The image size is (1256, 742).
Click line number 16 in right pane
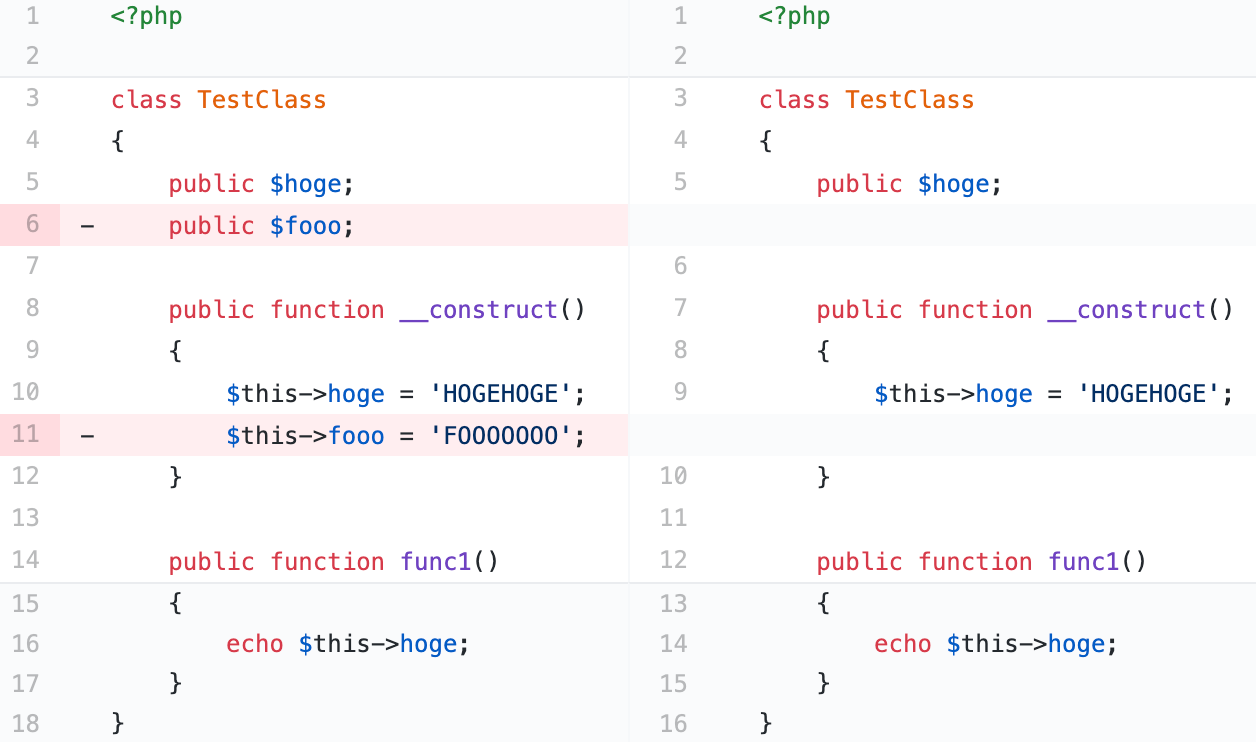pyautogui.click(x=674, y=722)
